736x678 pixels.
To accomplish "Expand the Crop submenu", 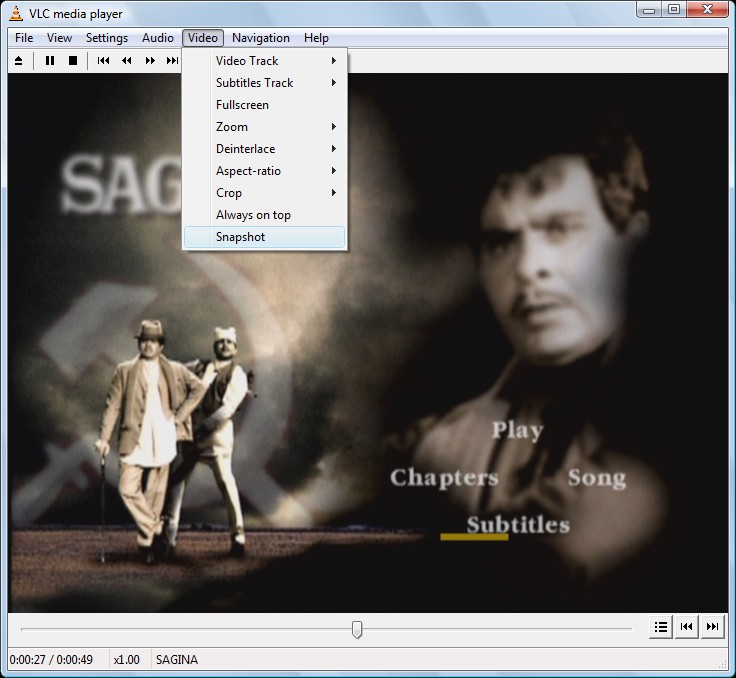I will tap(265, 193).
